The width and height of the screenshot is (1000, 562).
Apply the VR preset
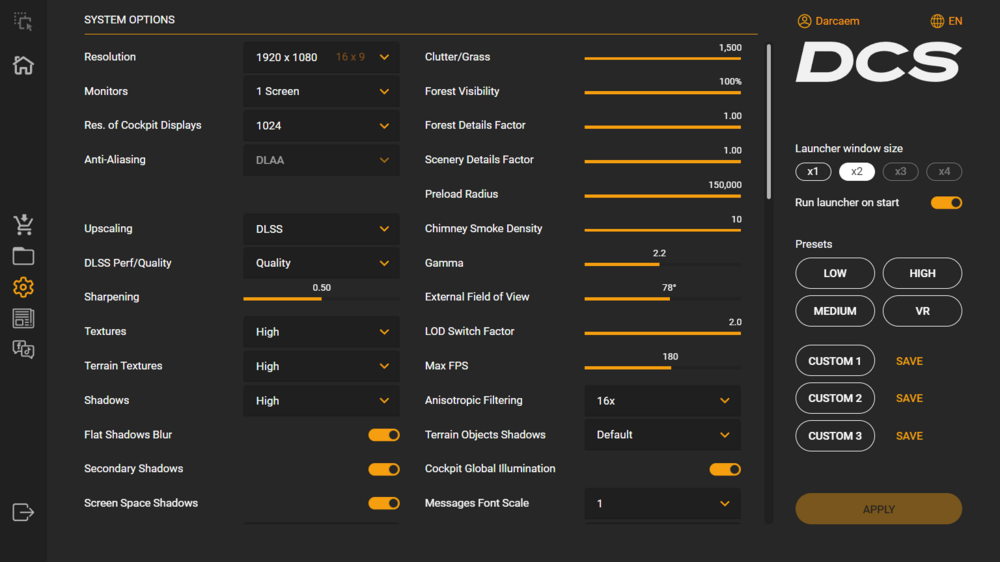(922, 311)
